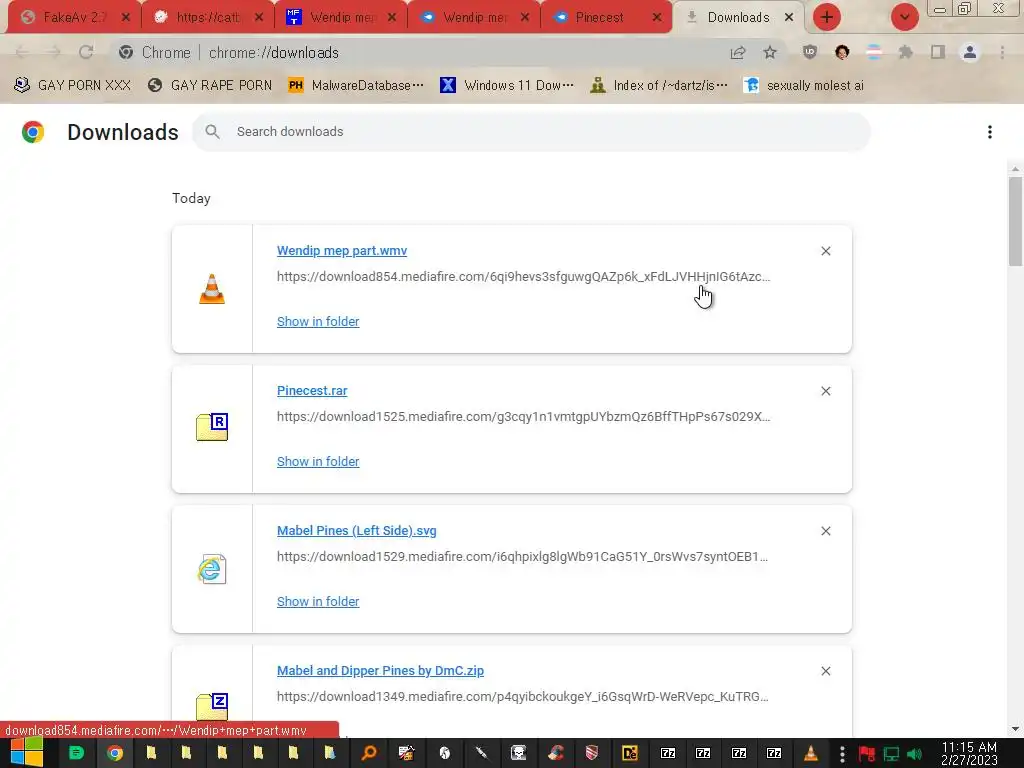Screen dimensions: 1024x768
Task: Click the Internet Explorer file icon for the svg
Action: click(212, 569)
